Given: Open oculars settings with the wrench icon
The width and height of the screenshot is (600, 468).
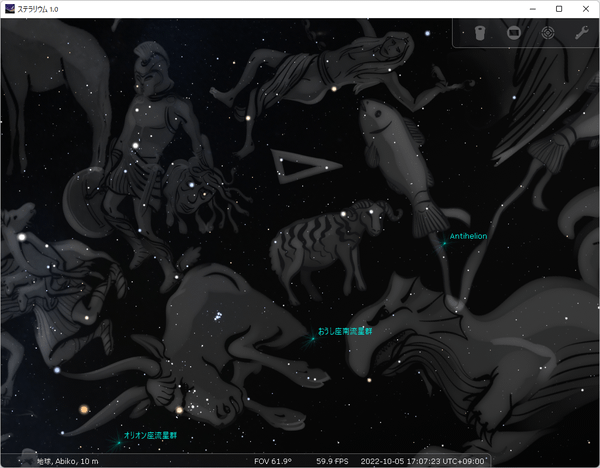Looking at the screenshot, I should 580,33.
